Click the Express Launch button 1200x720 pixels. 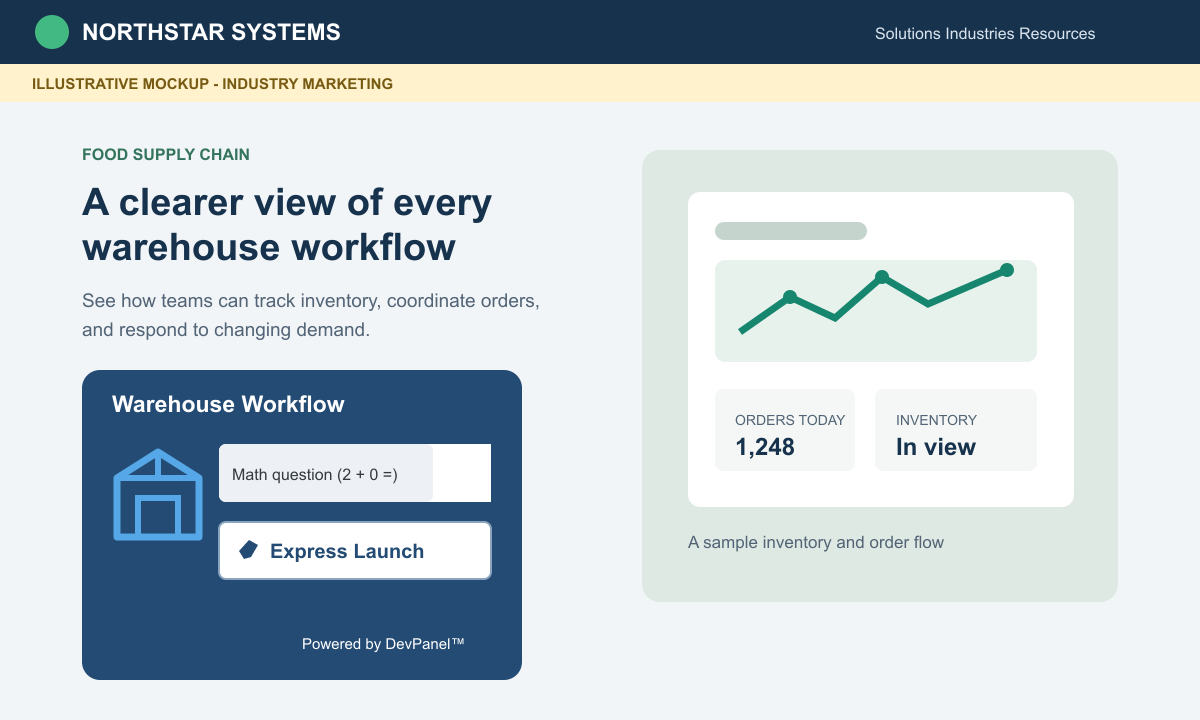coord(355,550)
